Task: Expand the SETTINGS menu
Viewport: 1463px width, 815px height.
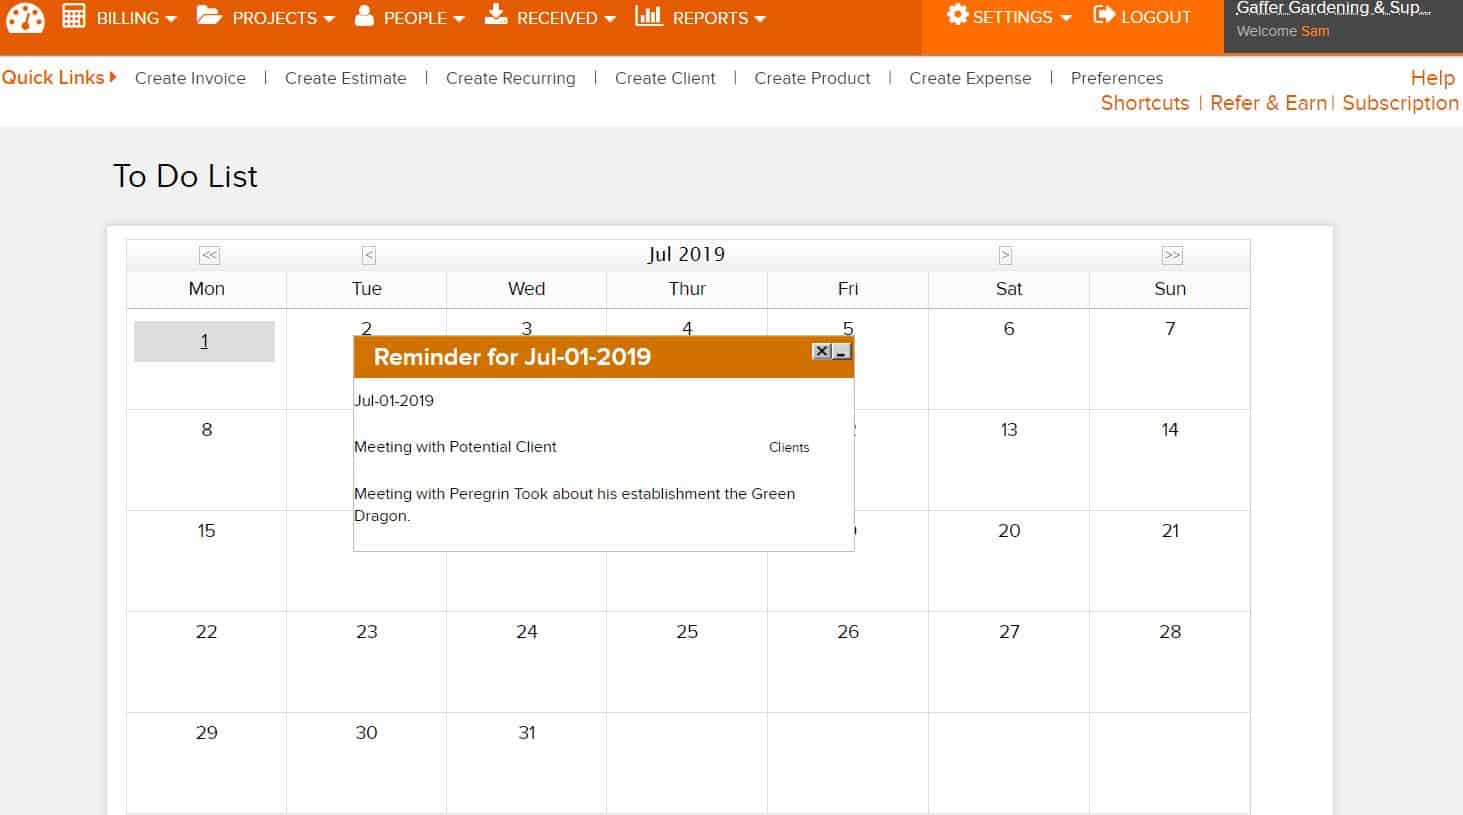Action: point(1009,17)
